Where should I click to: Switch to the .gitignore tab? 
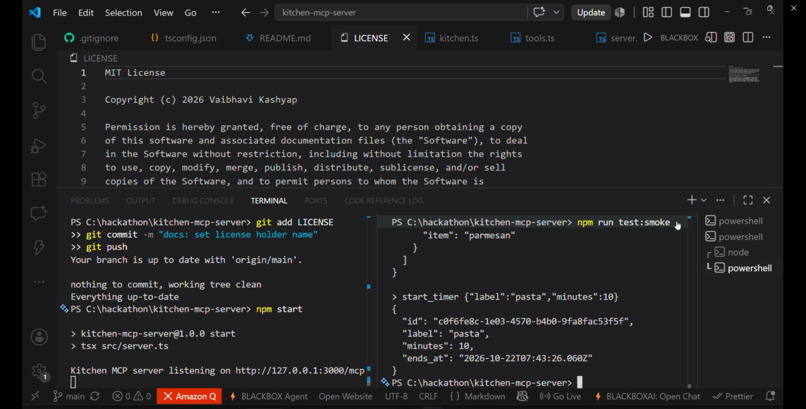pos(91,38)
